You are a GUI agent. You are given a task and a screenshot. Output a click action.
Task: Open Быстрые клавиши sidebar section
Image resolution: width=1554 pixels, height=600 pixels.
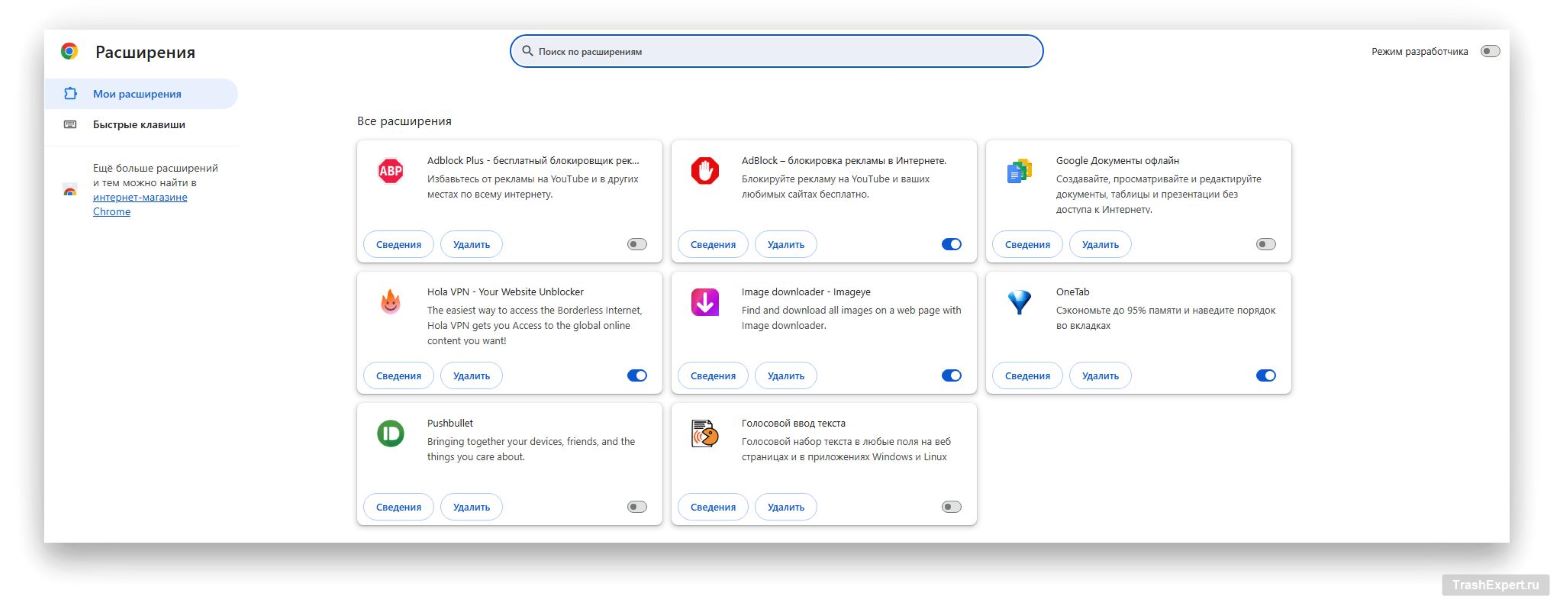coord(139,125)
